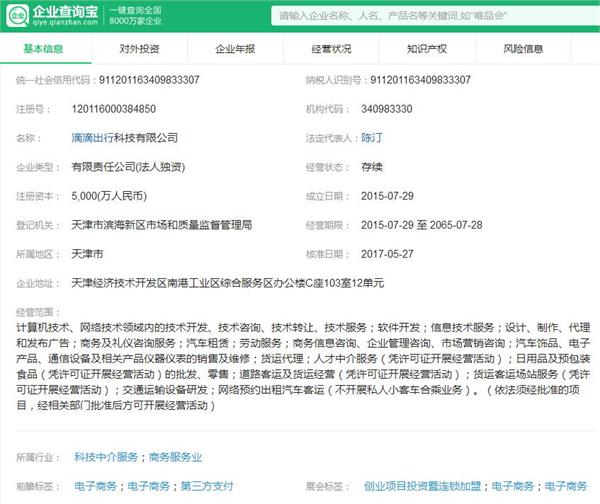Open legal representative 陈汀 link

coord(372,138)
